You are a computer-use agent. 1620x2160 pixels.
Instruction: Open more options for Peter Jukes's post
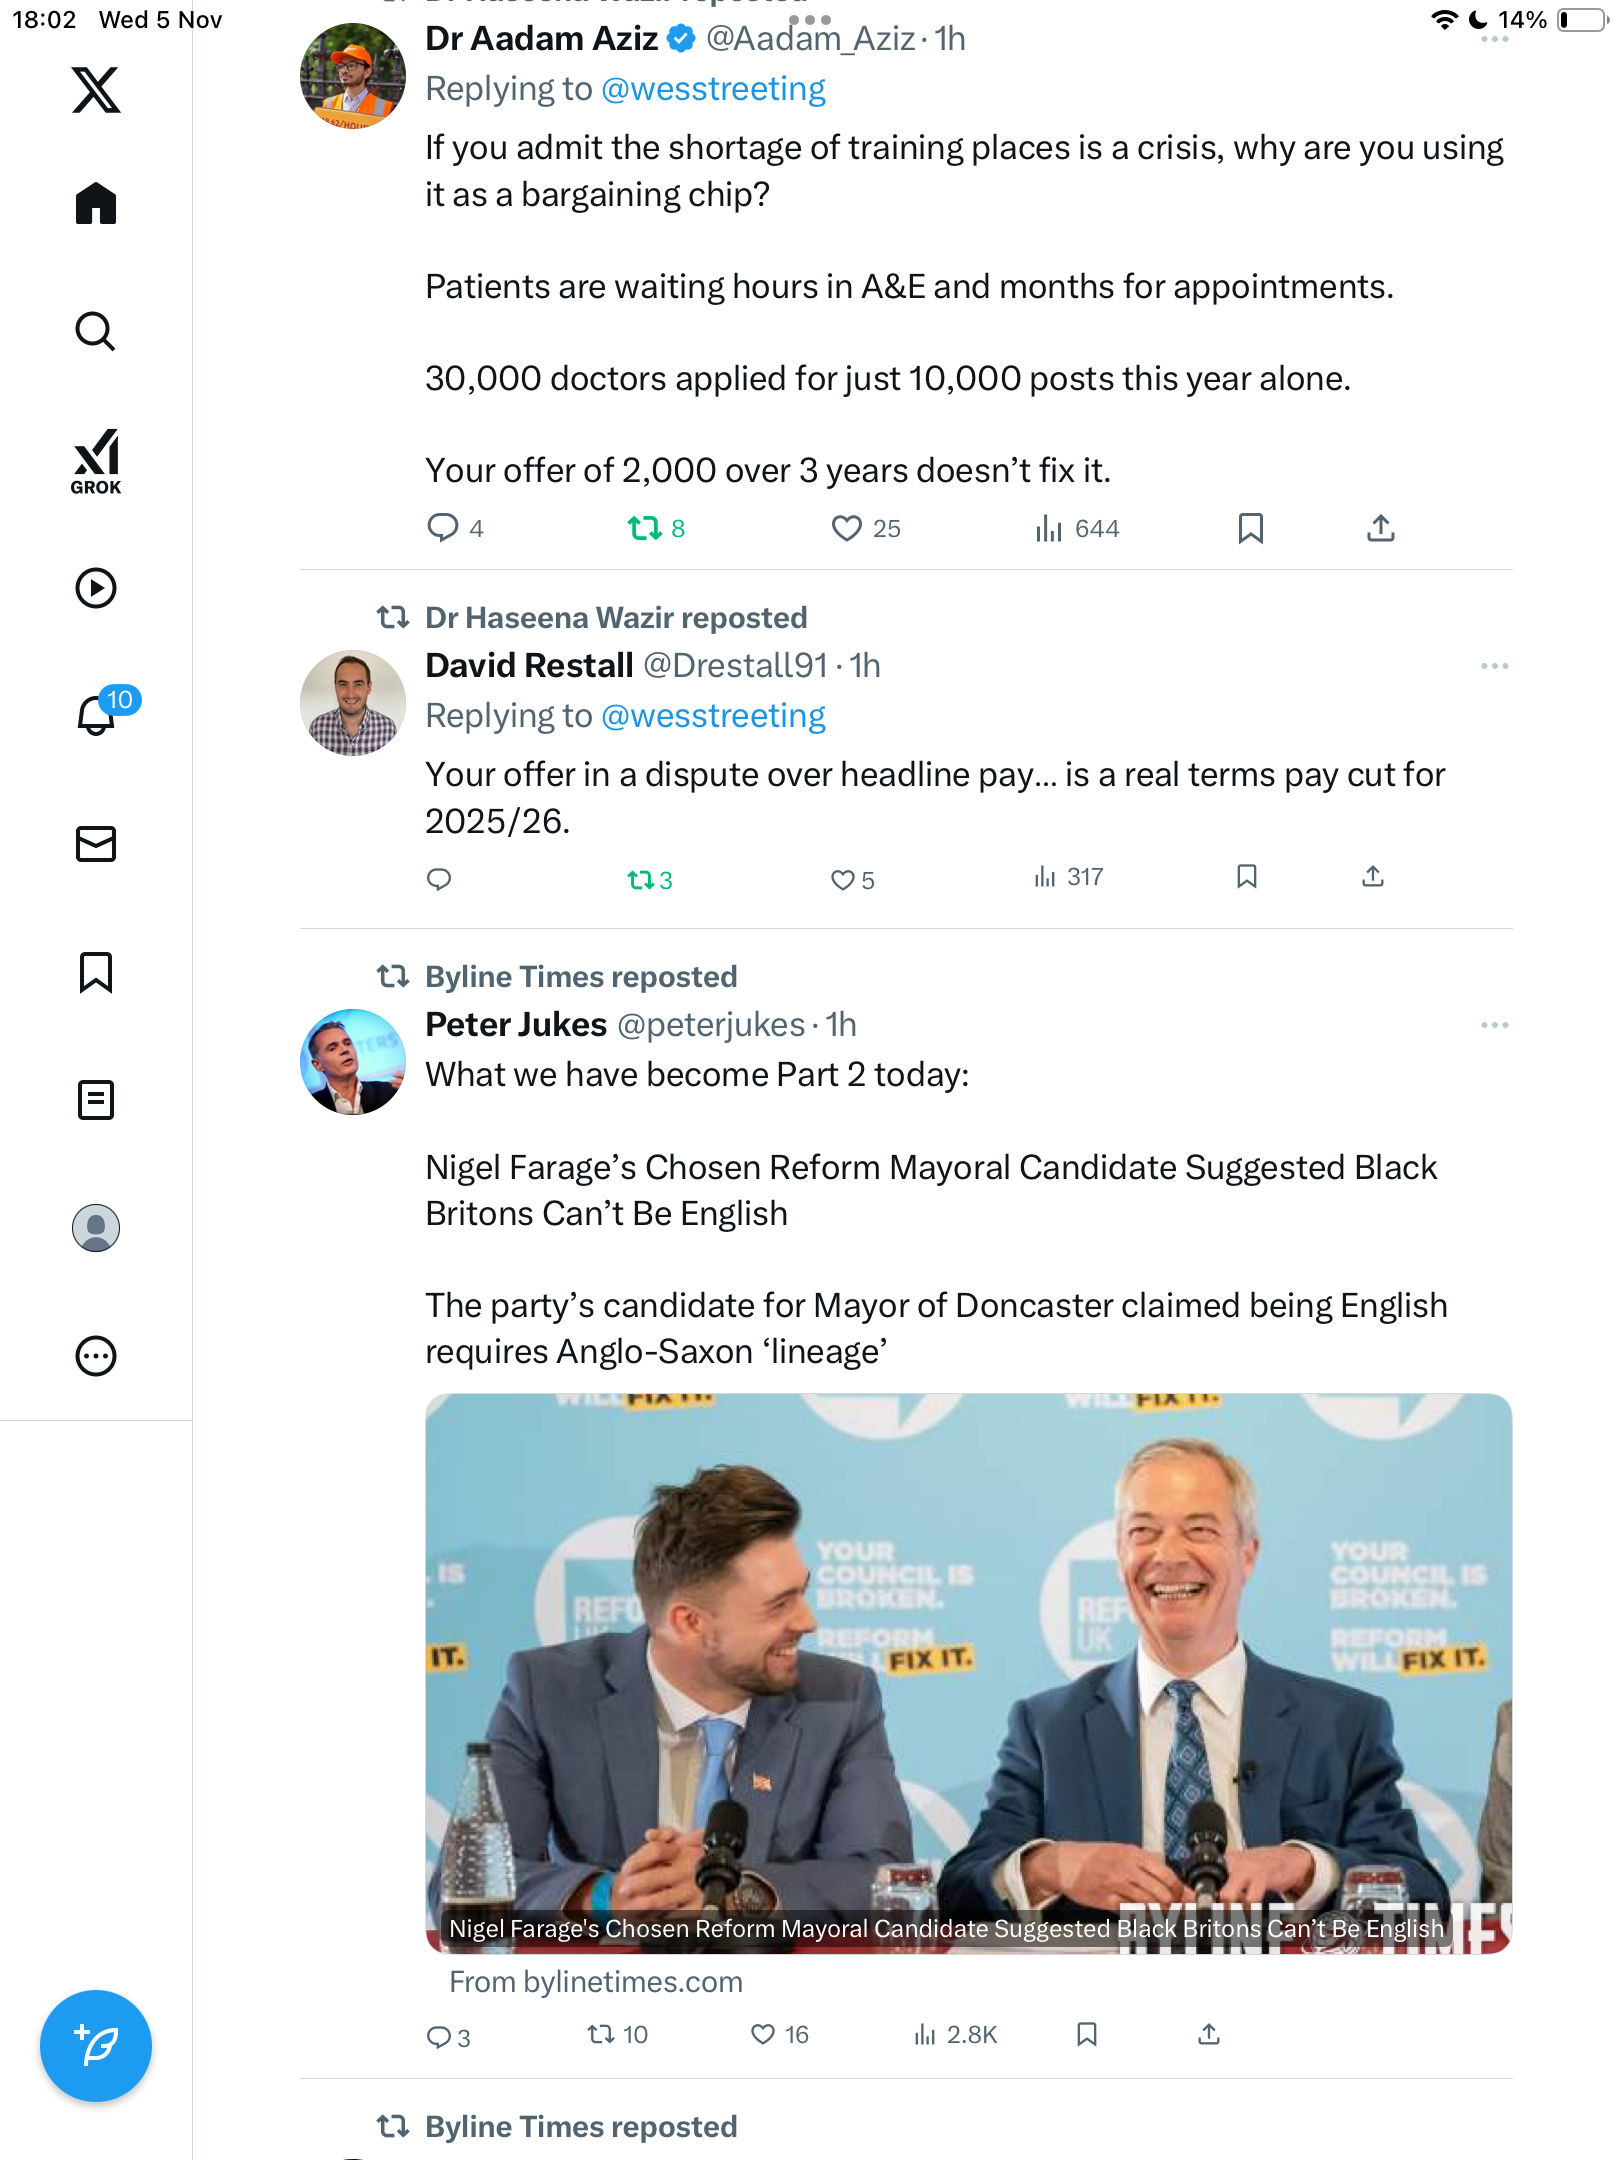tap(1494, 1025)
